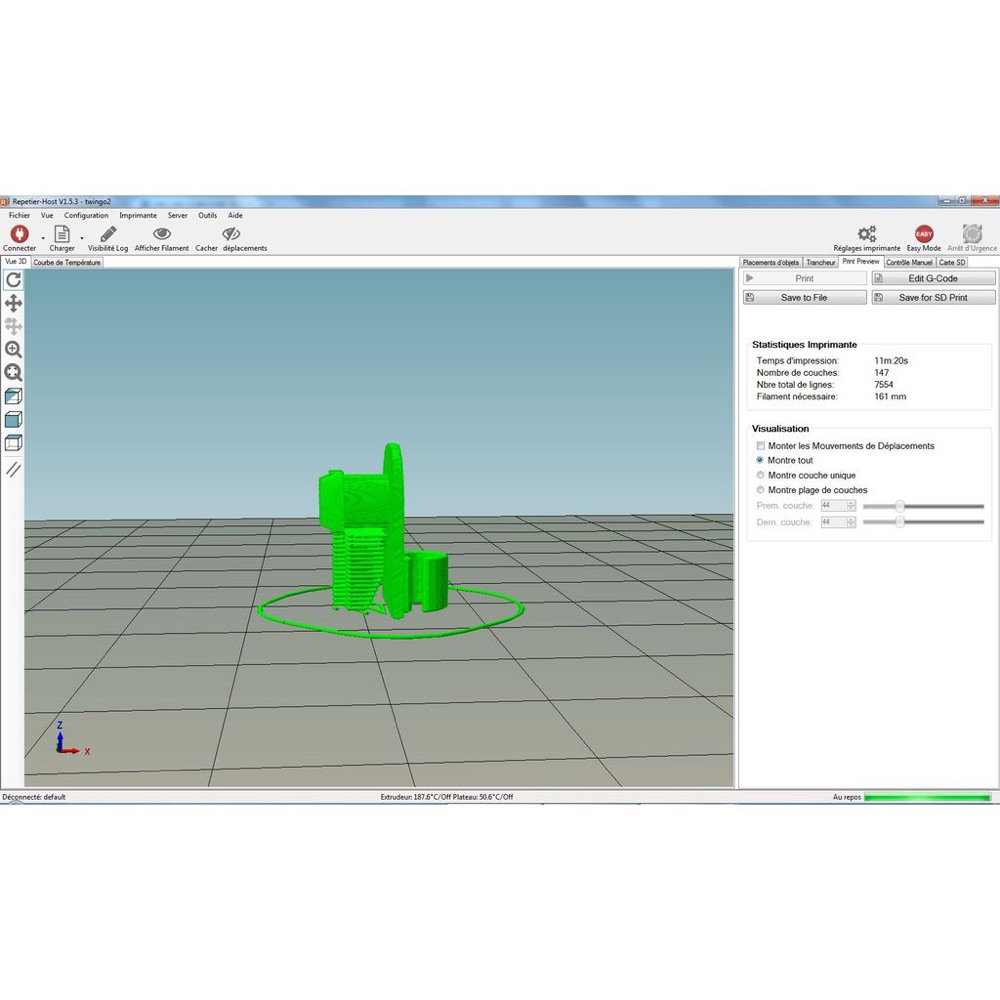Viewport: 1000px width, 1000px height.
Task: Select the rotate view tool
Action: click(x=13, y=280)
